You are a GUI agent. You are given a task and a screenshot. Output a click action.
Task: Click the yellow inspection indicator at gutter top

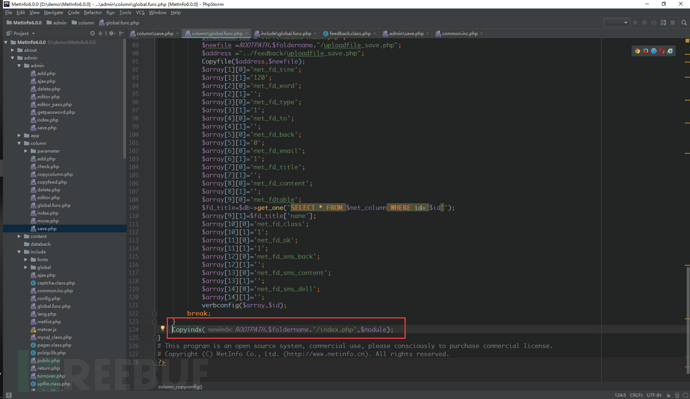[x=687, y=41]
